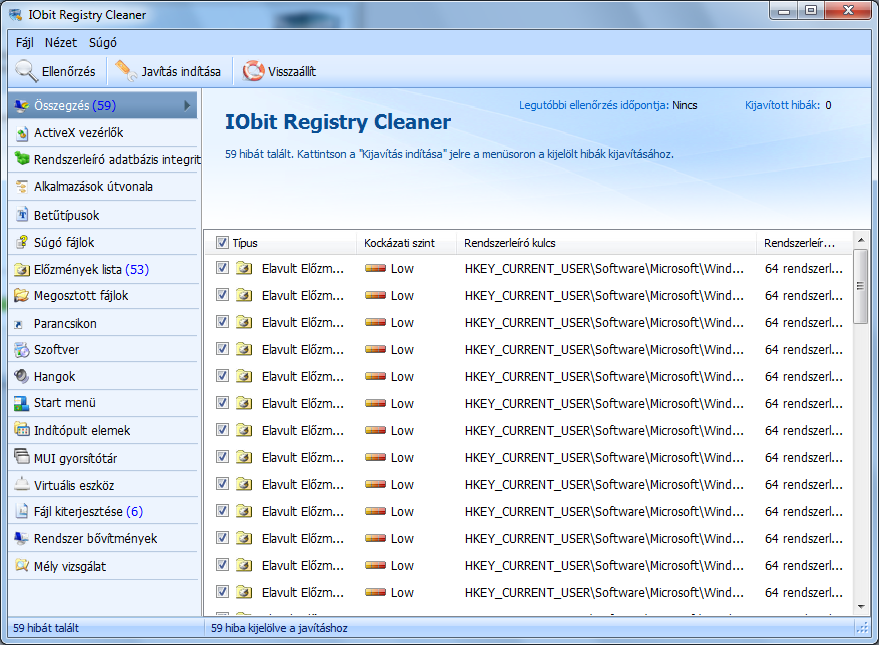Expand the Összegzés arrow in sidebar
The width and height of the screenshot is (879, 645).
[187, 105]
